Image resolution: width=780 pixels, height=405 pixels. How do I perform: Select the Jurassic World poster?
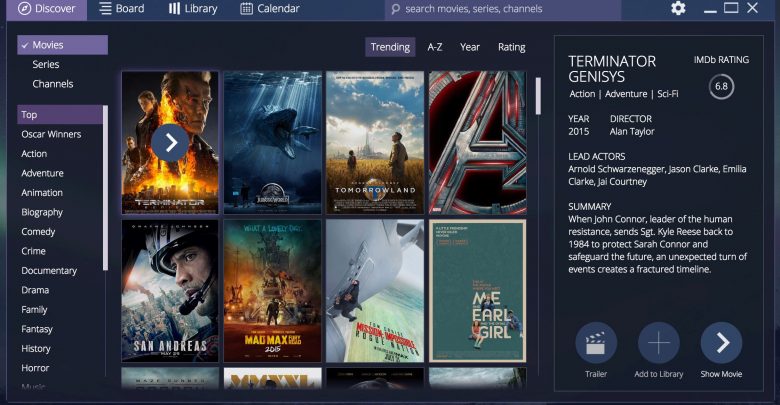click(x=273, y=143)
